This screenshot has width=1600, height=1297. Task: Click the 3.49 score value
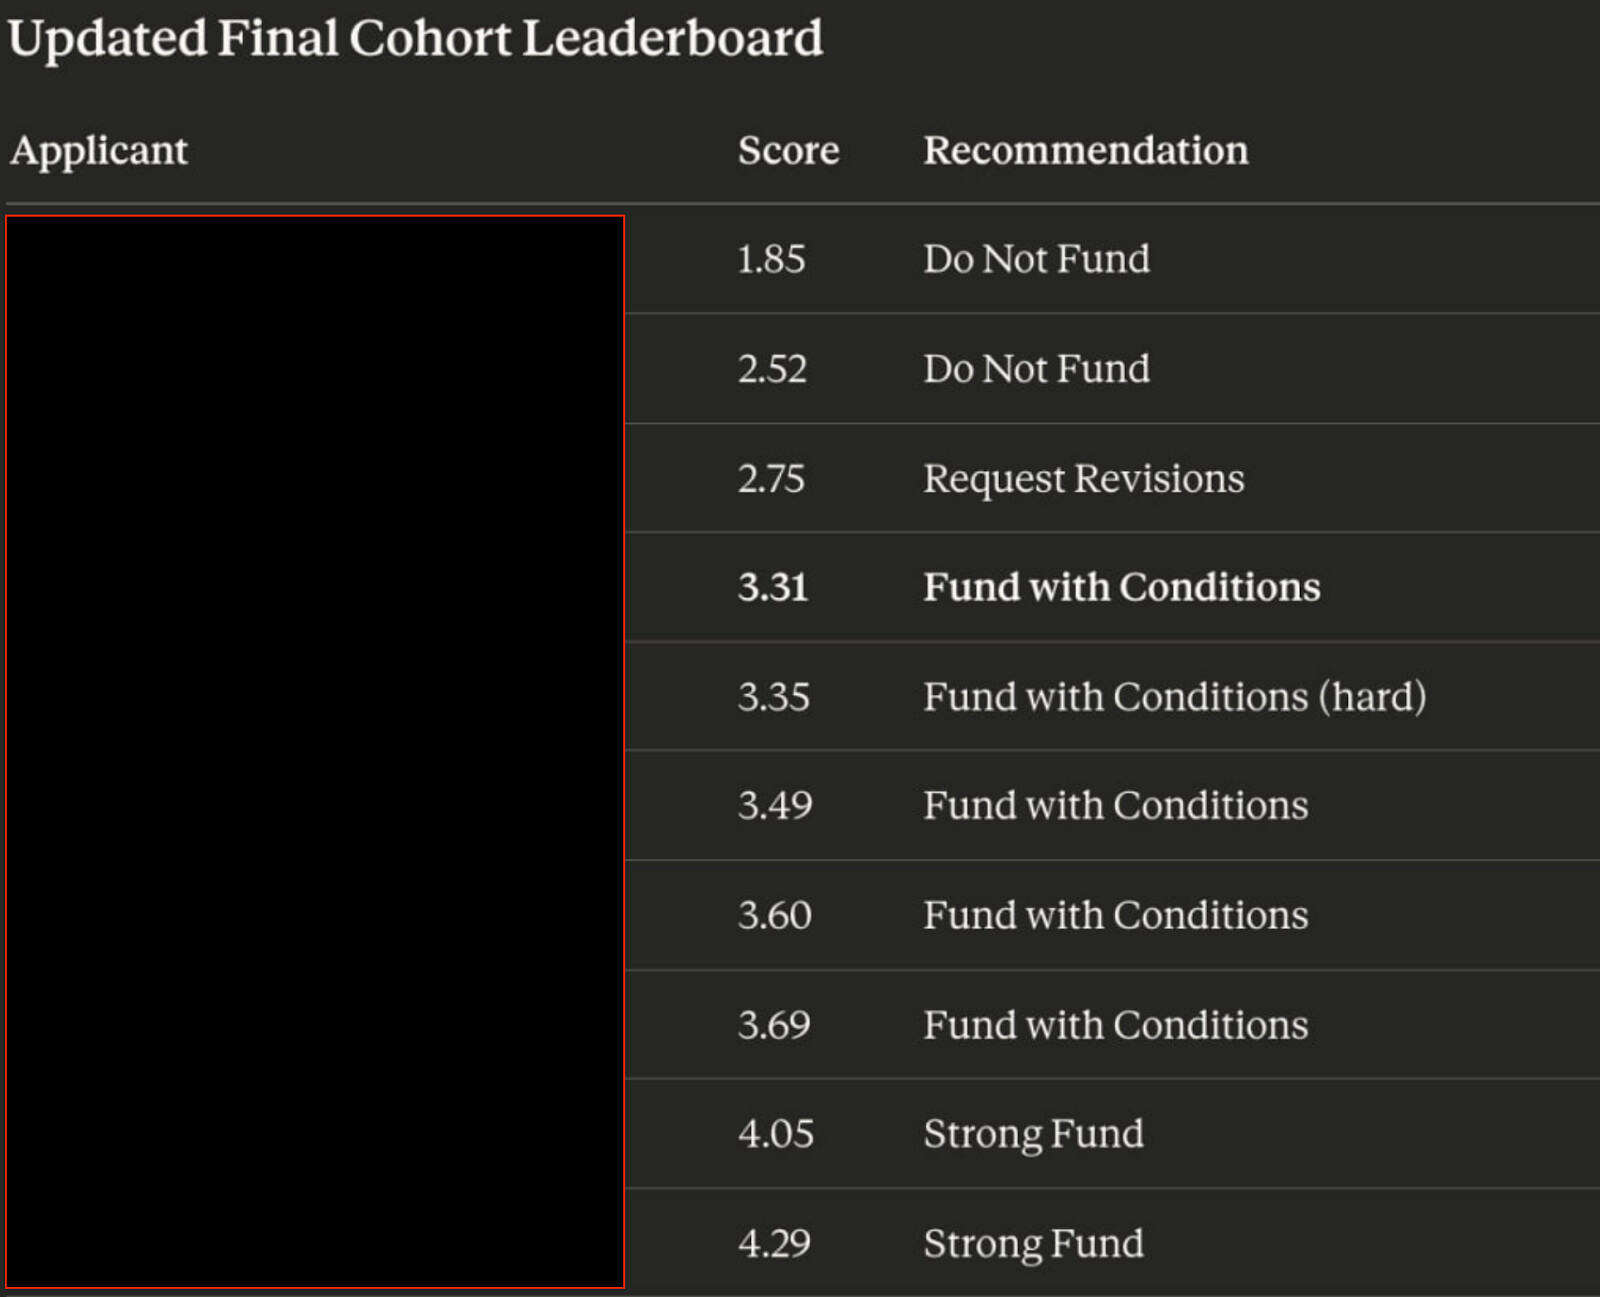(x=775, y=806)
